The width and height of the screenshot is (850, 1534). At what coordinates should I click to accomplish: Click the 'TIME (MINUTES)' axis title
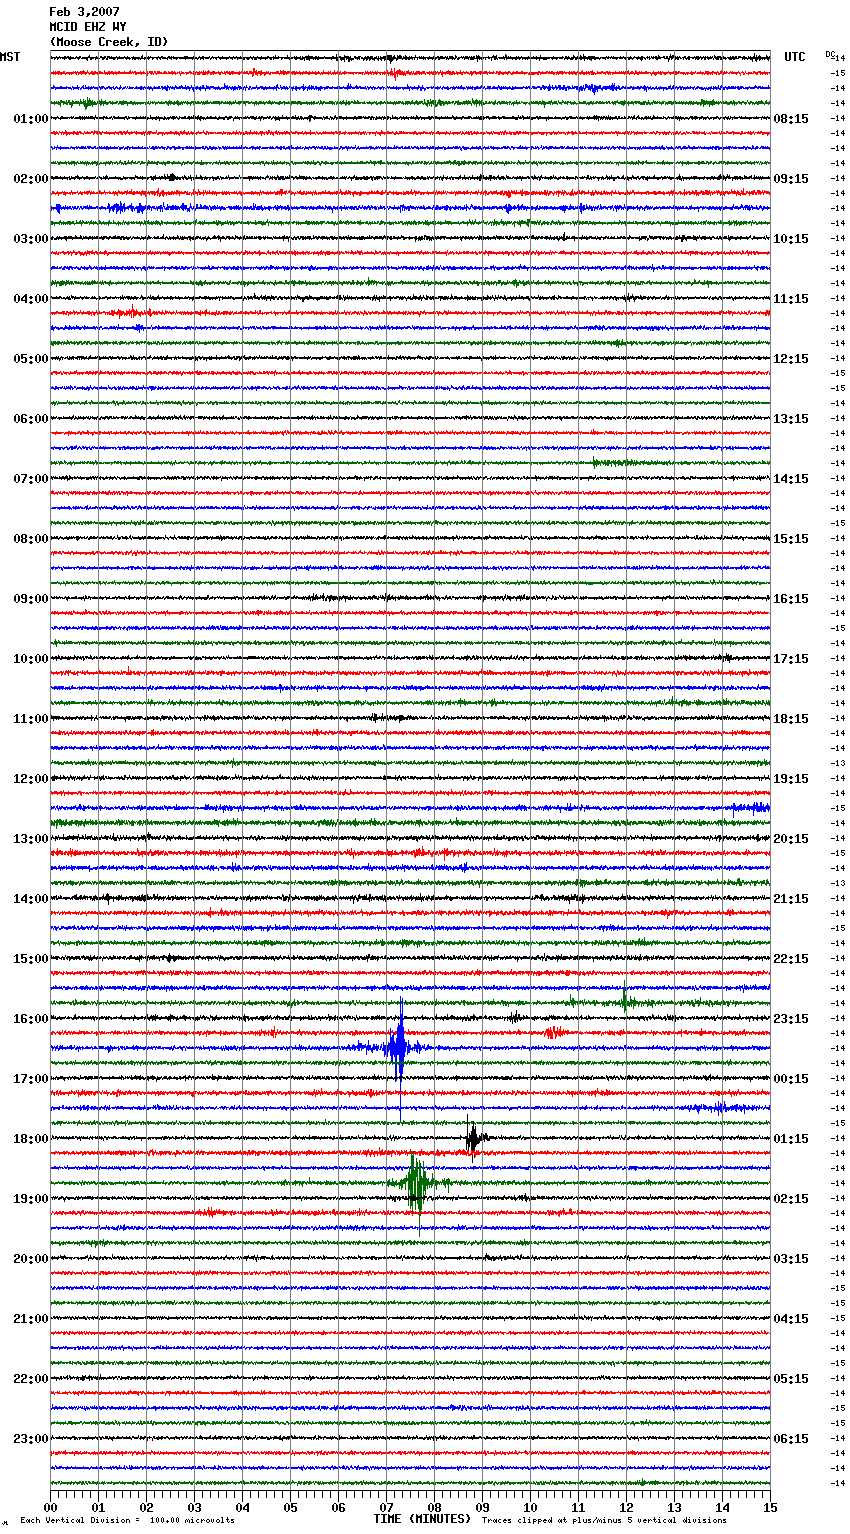[422, 1519]
